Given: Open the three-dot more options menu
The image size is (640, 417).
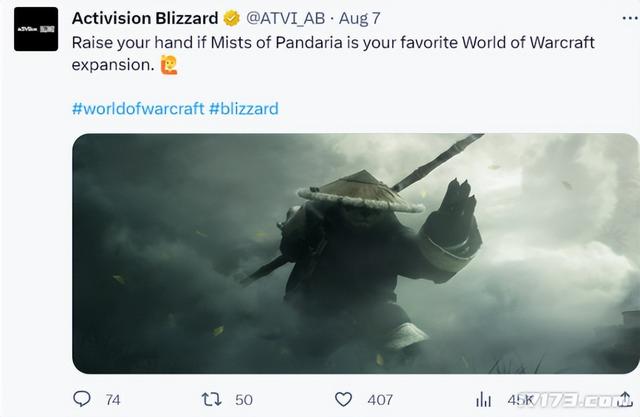Looking at the screenshot, I should (x=630, y=18).
